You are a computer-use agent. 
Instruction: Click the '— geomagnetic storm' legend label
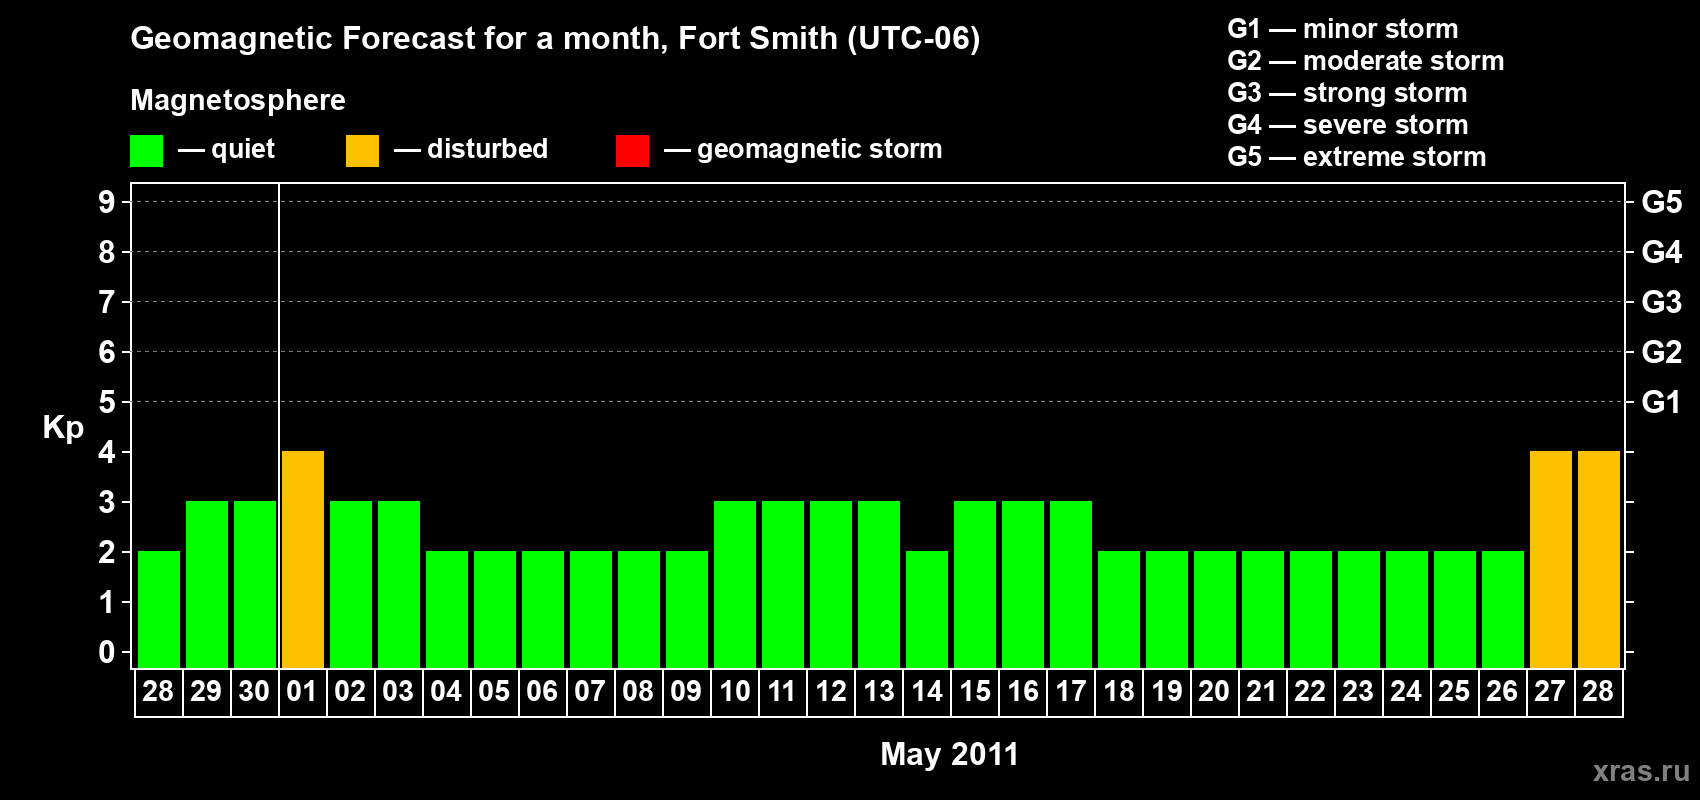803,150
